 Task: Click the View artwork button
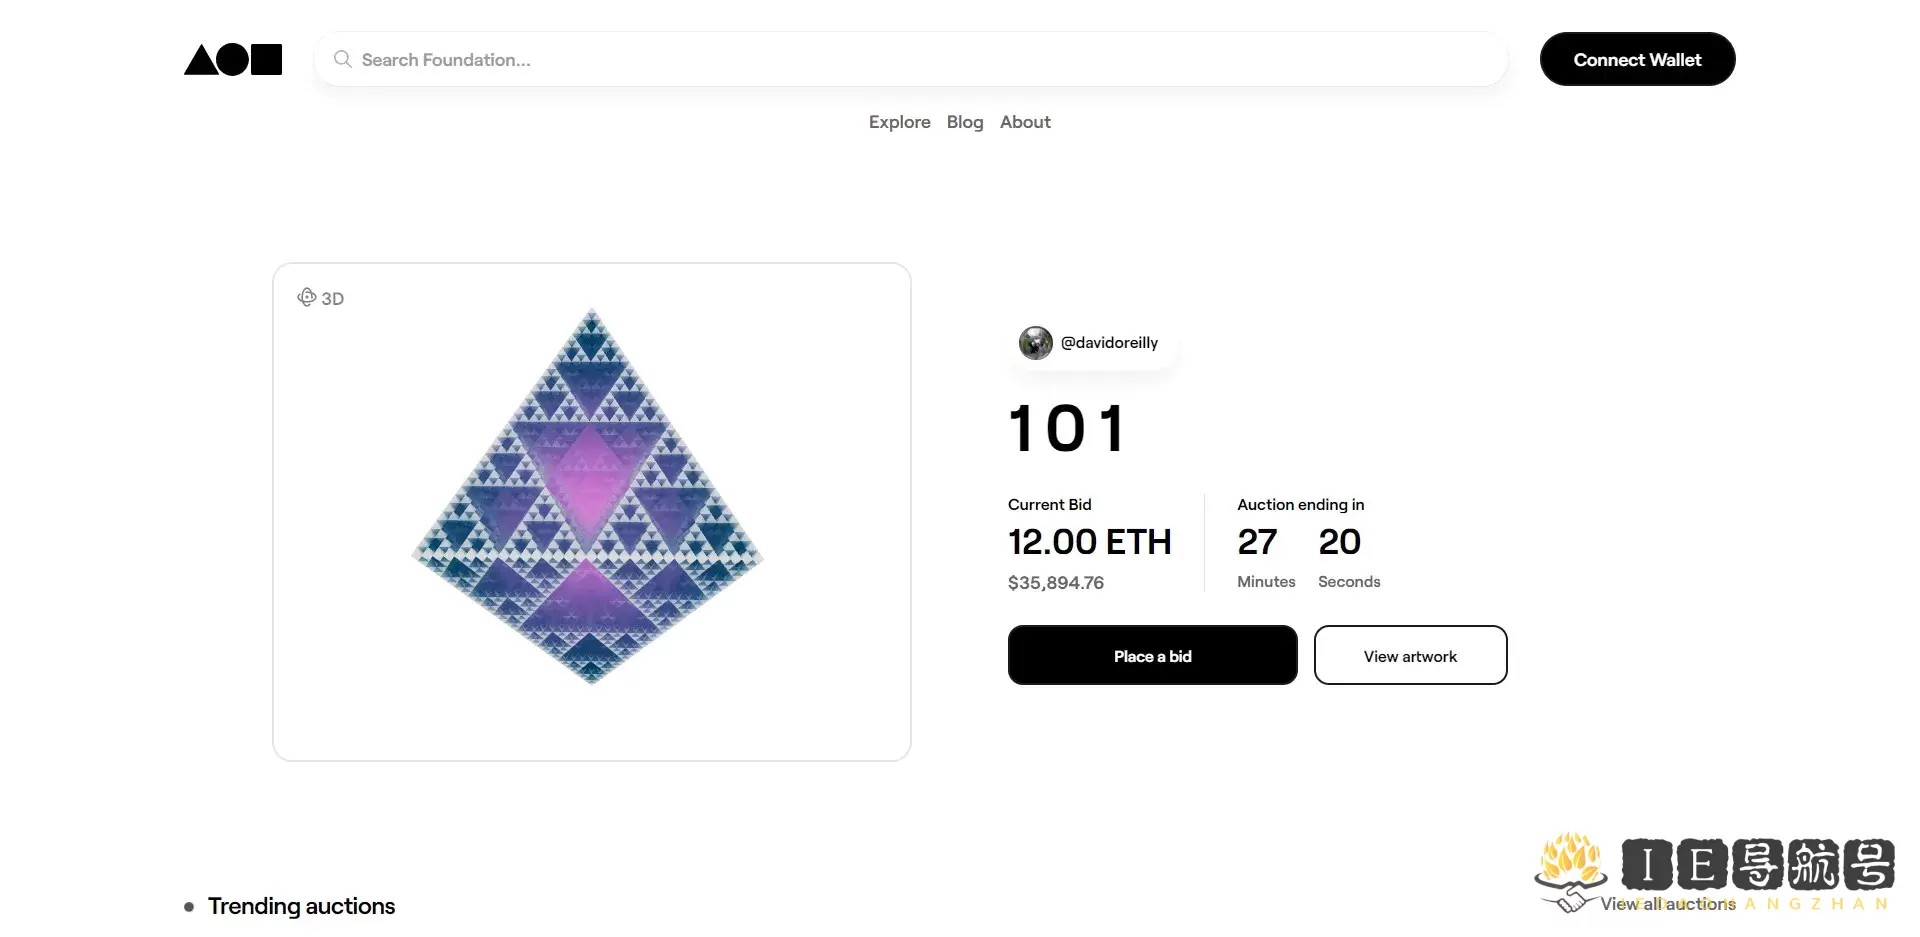tap(1410, 656)
